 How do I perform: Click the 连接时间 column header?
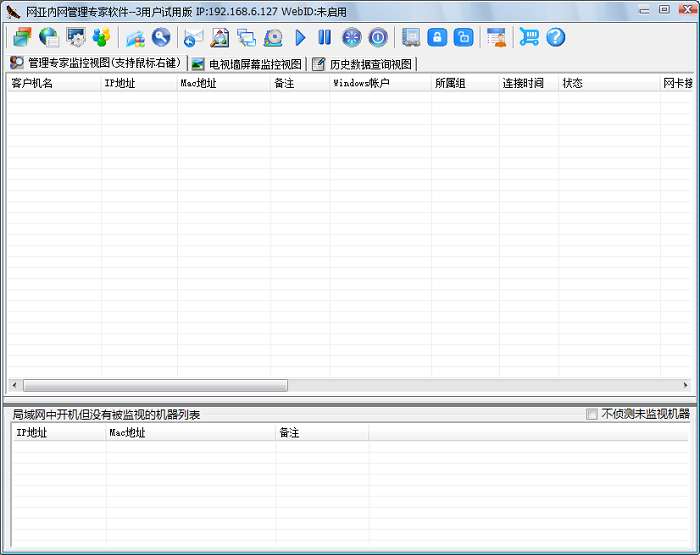(x=529, y=83)
